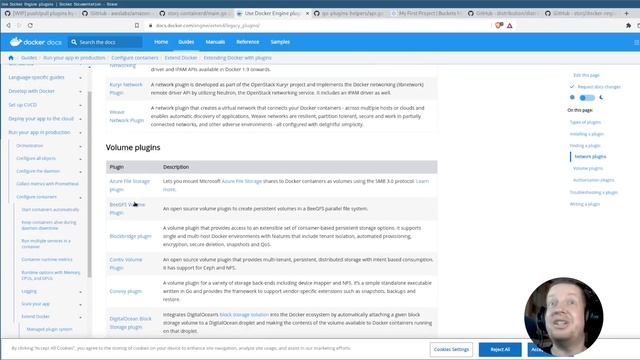
Task: Reload the page with the refresh icon
Action: pos(30,25)
